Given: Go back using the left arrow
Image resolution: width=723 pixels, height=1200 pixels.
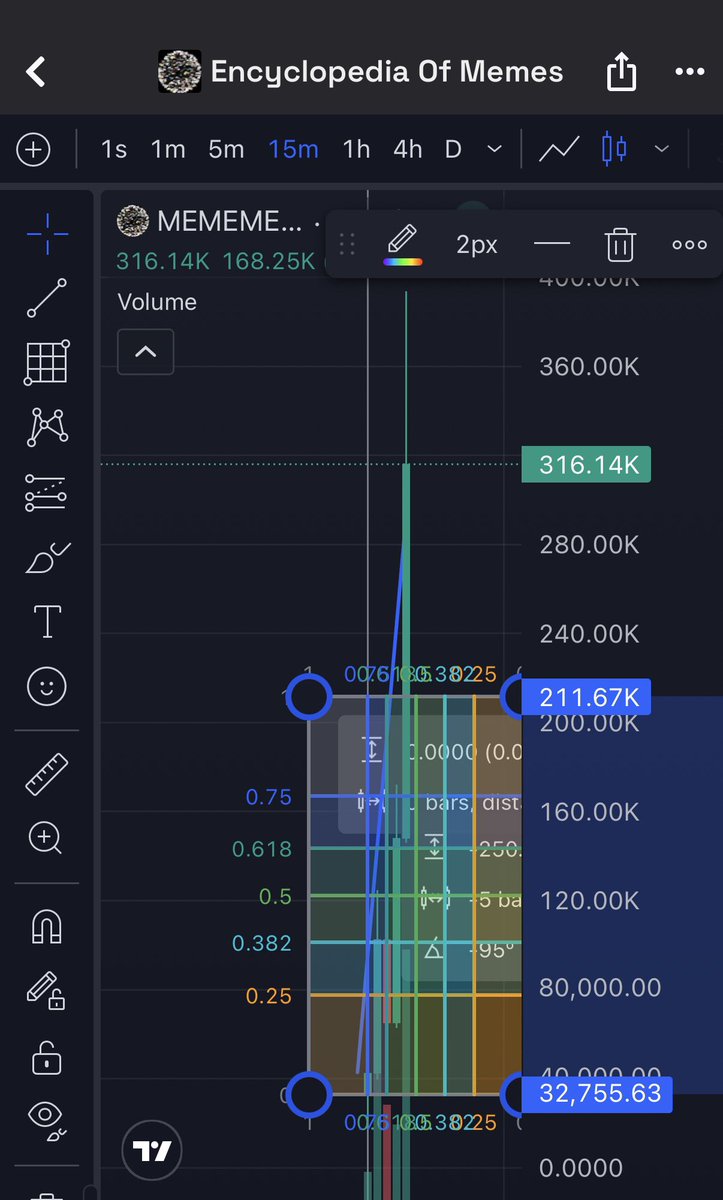Looking at the screenshot, I should 36,72.
